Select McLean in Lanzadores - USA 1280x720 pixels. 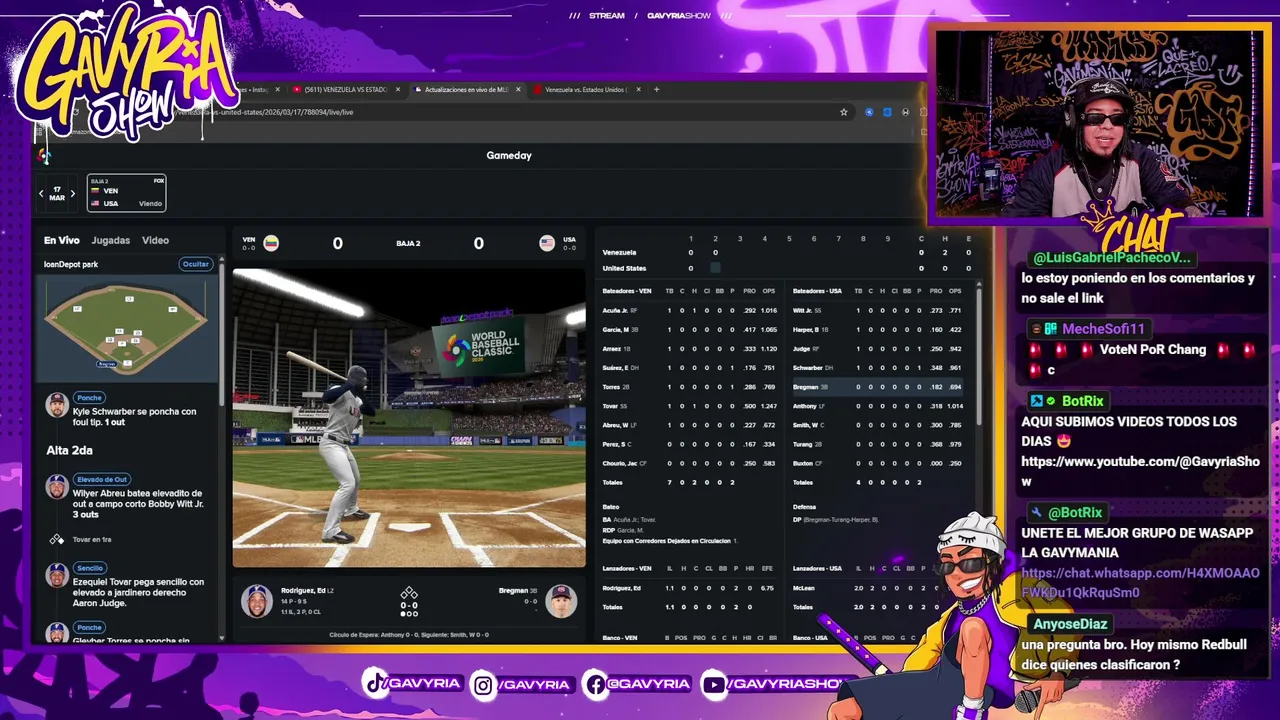pyautogui.click(x=805, y=588)
